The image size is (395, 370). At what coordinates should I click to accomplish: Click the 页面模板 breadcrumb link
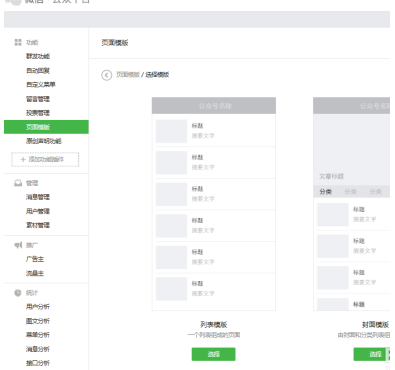coord(128,75)
